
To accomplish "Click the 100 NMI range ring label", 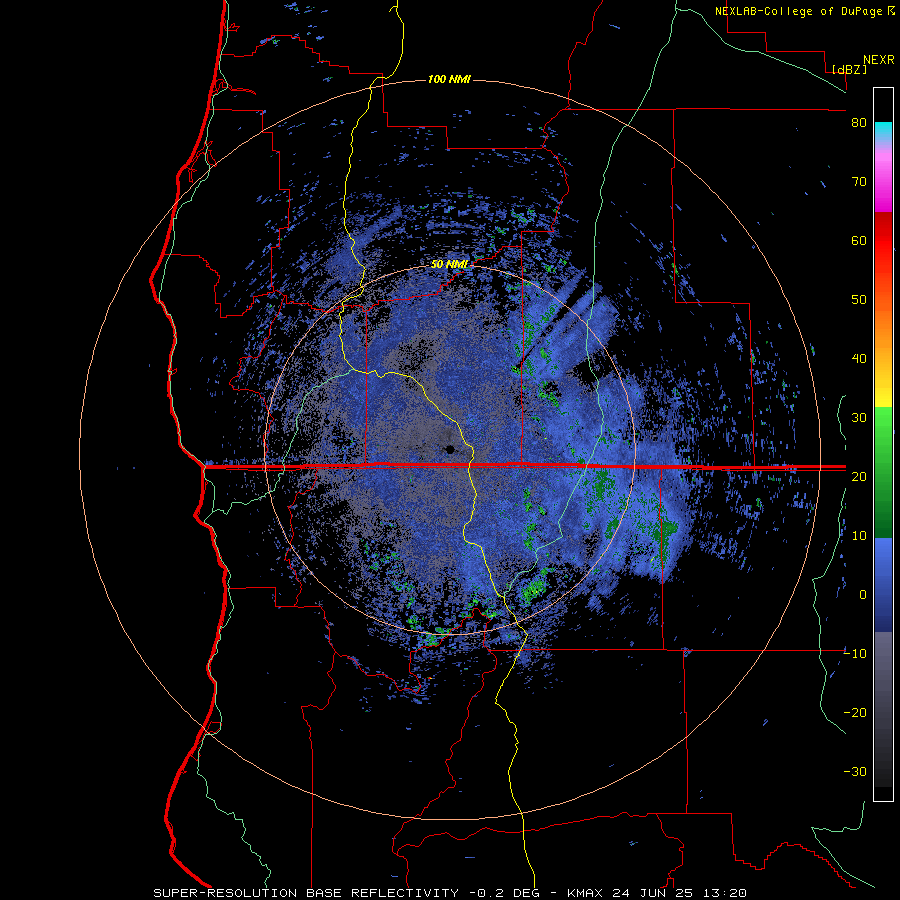I will point(449,79).
